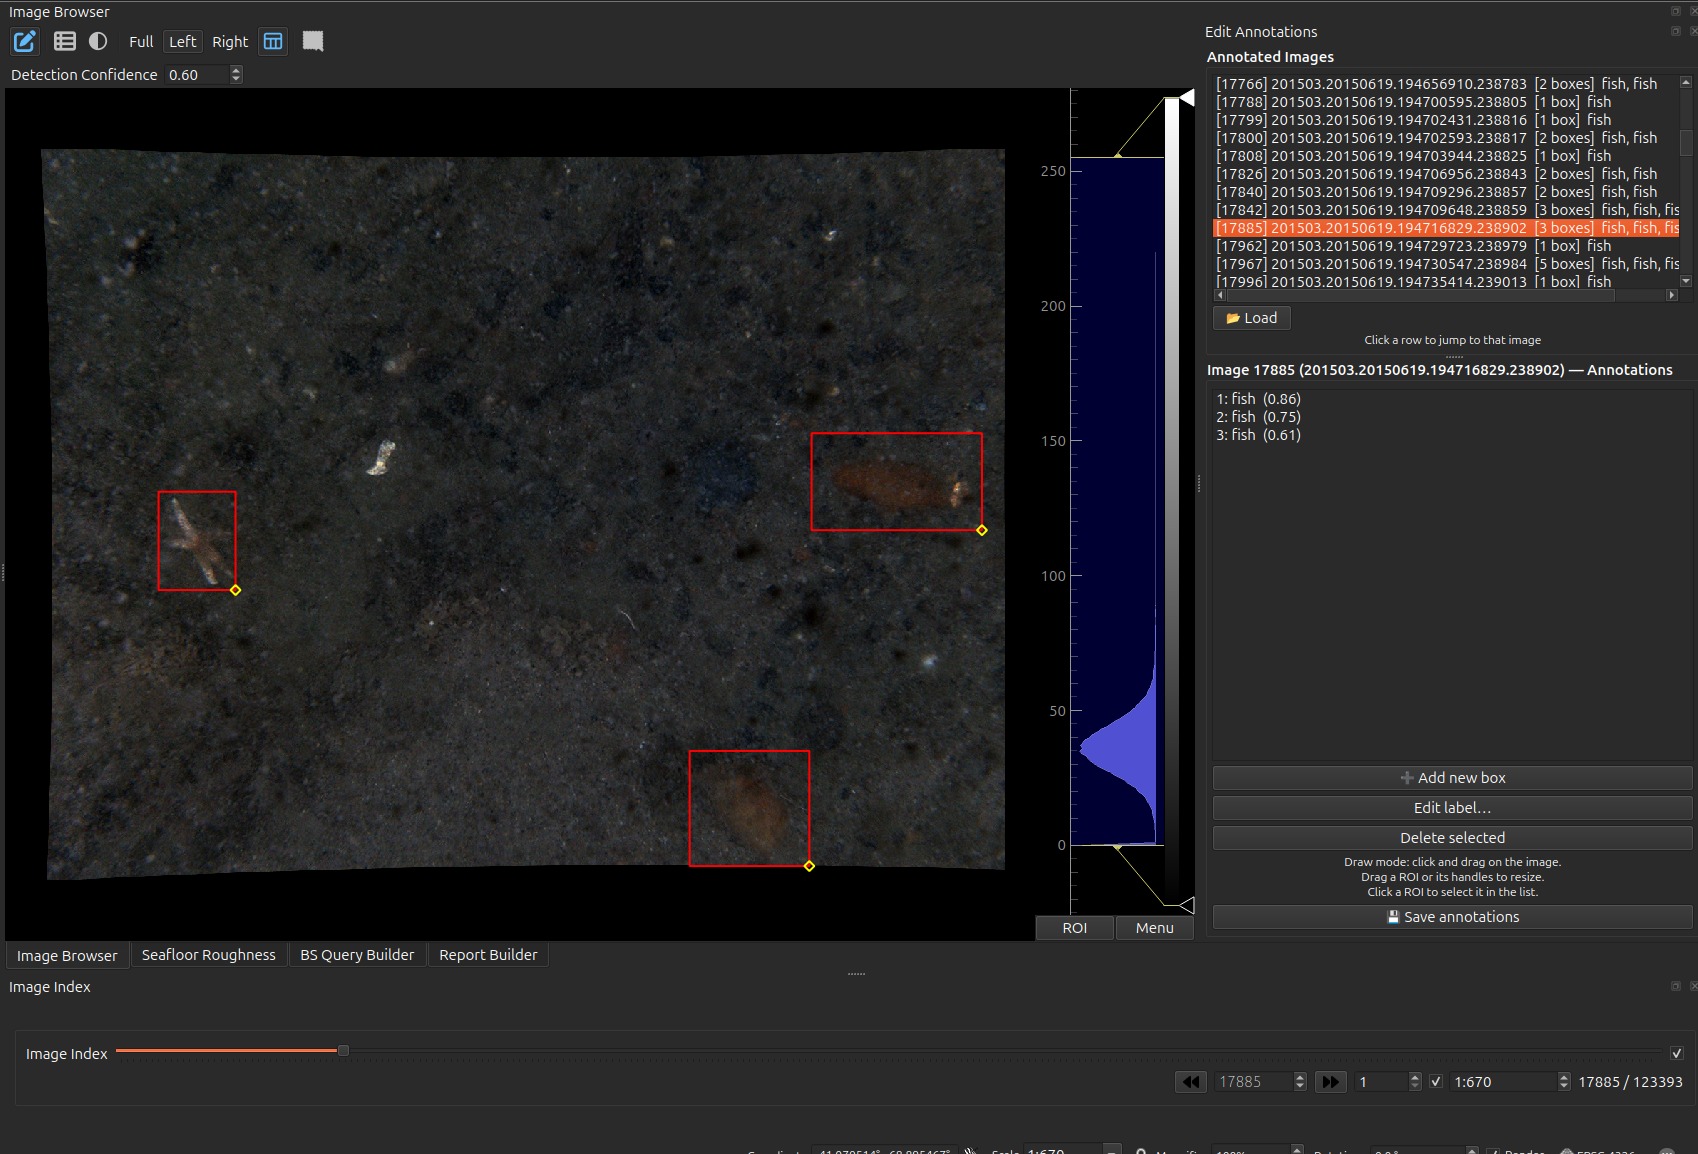Image resolution: width=1698 pixels, height=1154 pixels.
Task: Float the Edit Annotations panel
Action: (x=1676, y=31)
